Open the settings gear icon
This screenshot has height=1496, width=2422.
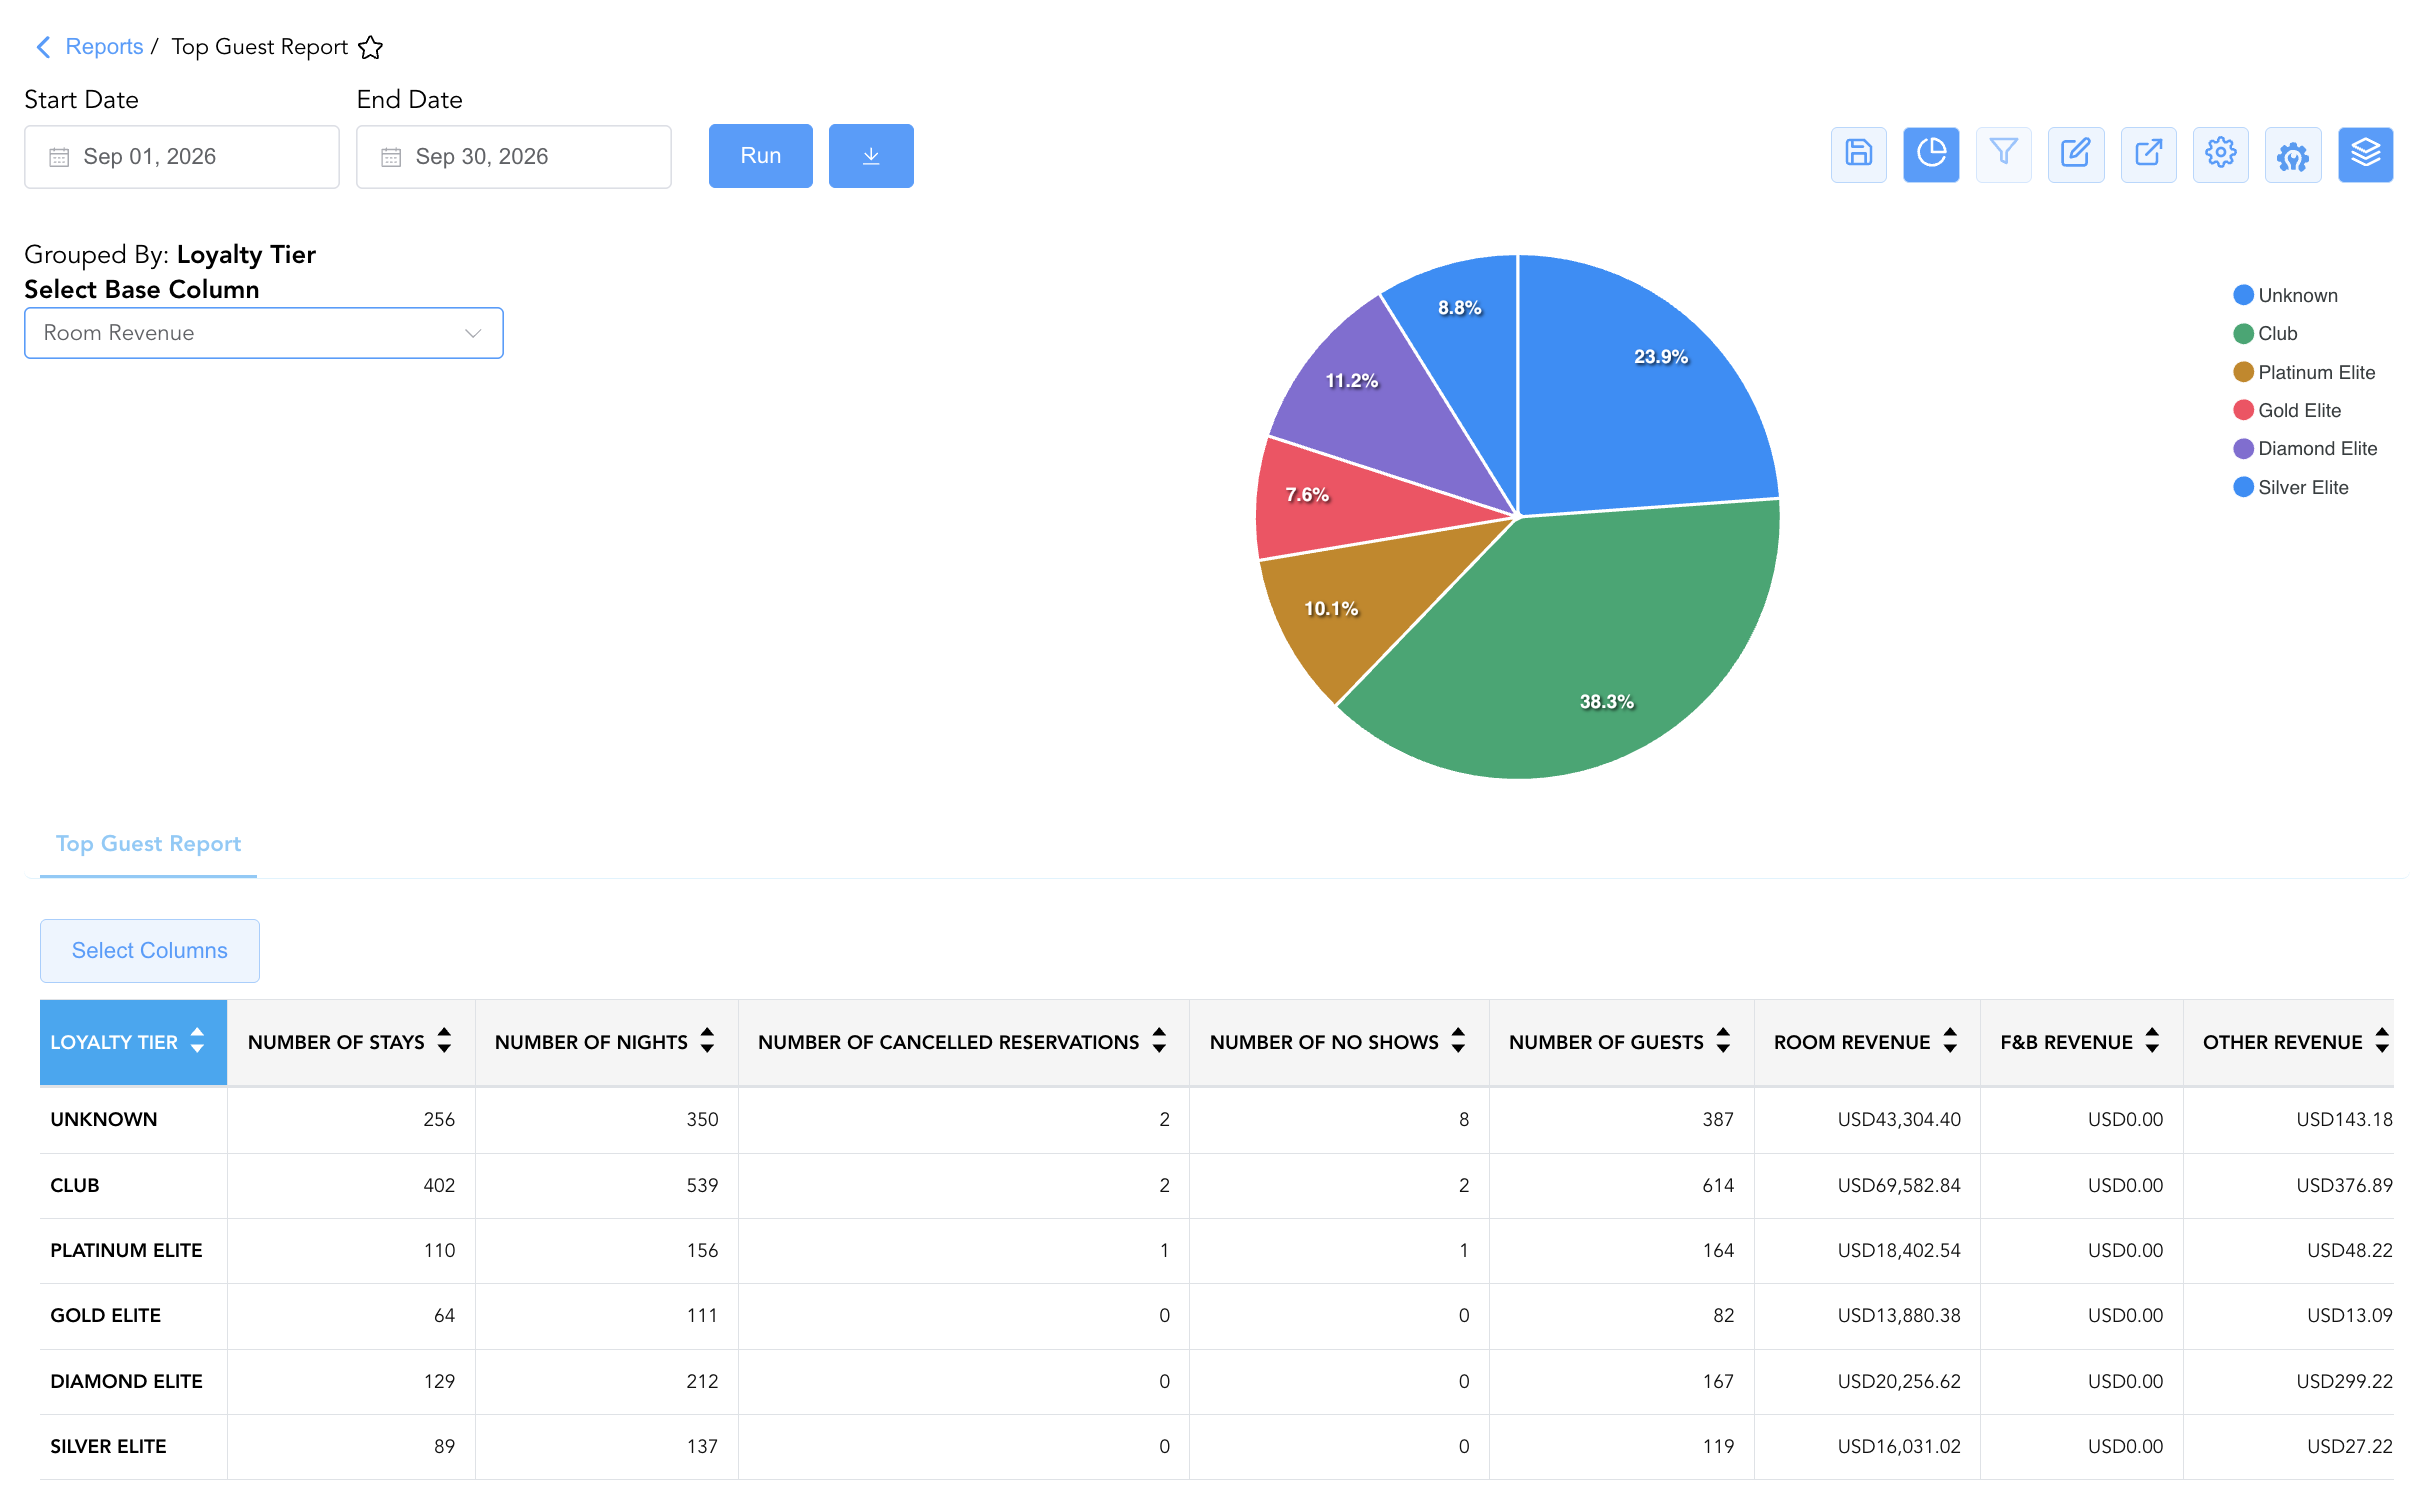coord(2220,155)
